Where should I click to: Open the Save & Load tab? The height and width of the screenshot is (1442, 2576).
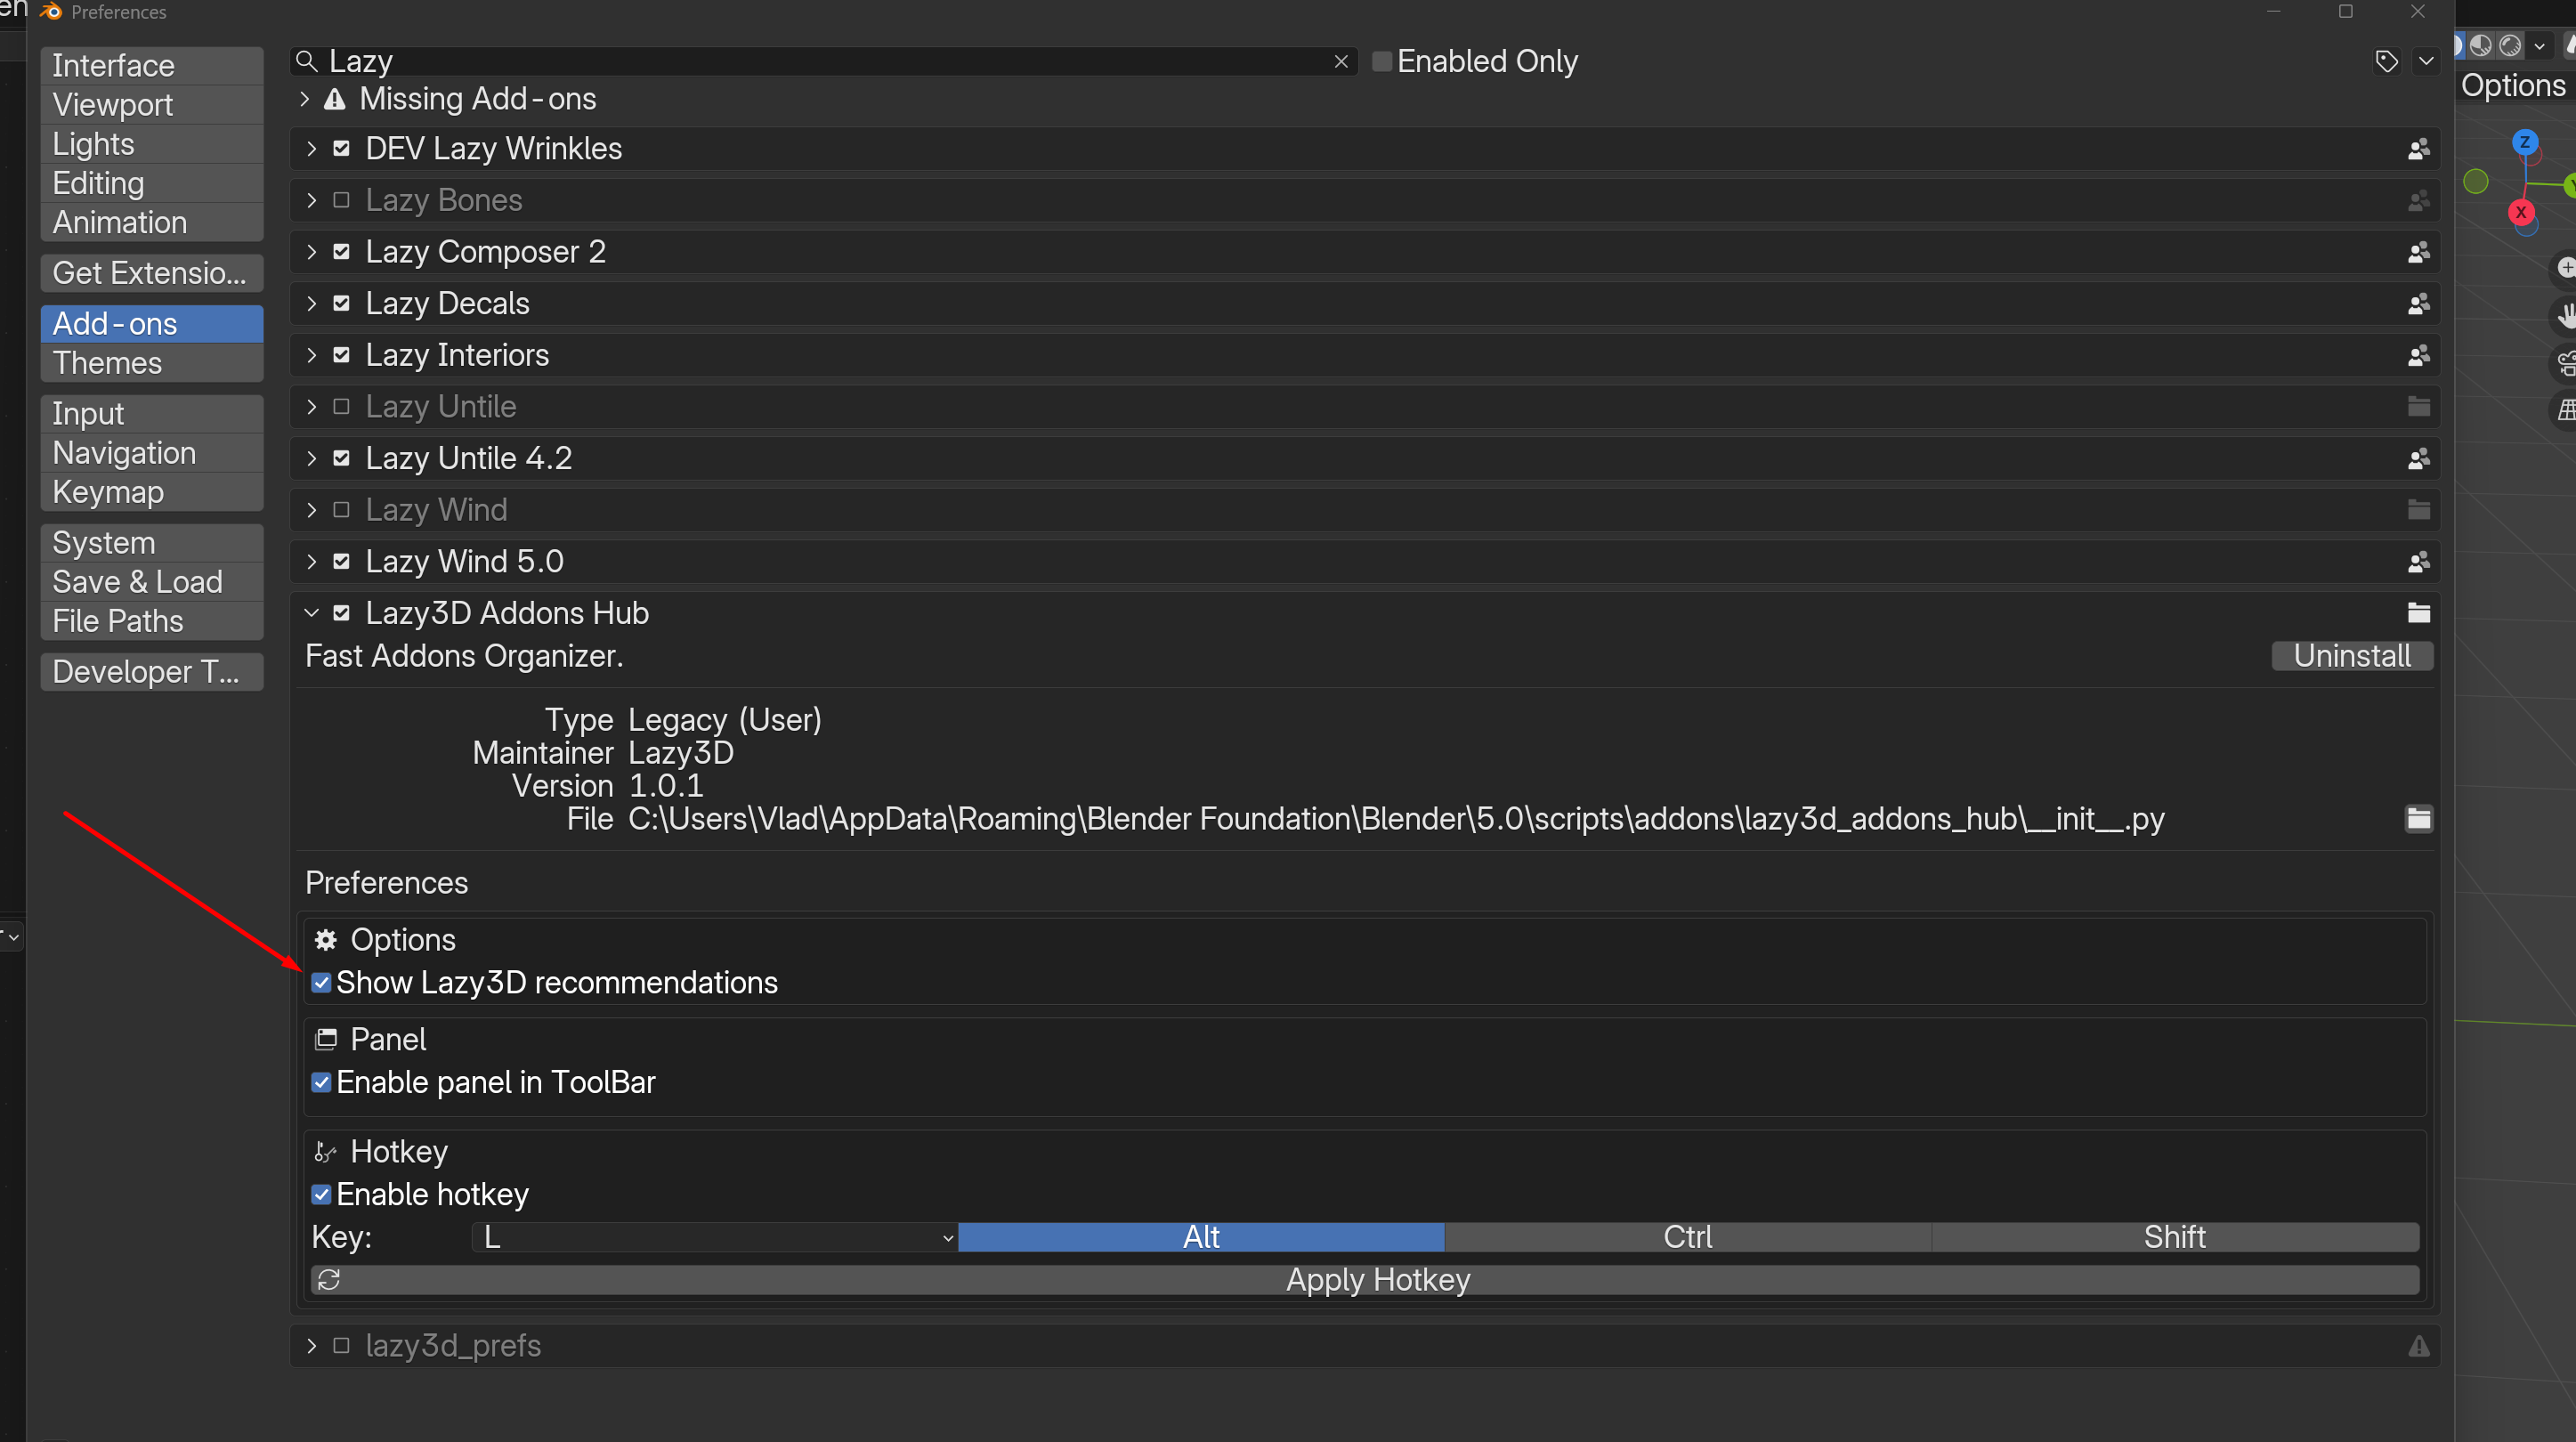tap(152, 582)
